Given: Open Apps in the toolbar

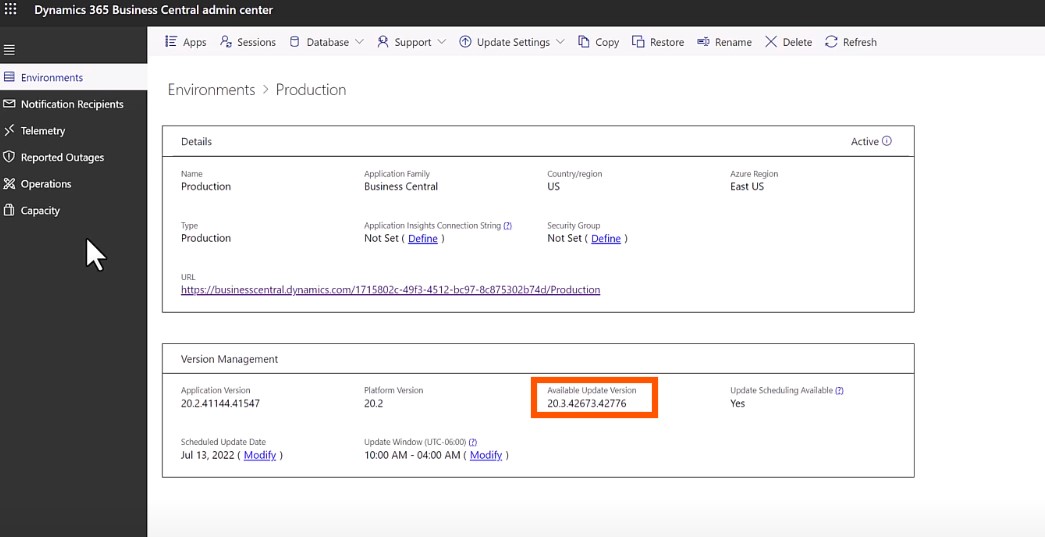Looking at the screenshot, I should click(x=185, y=42).
